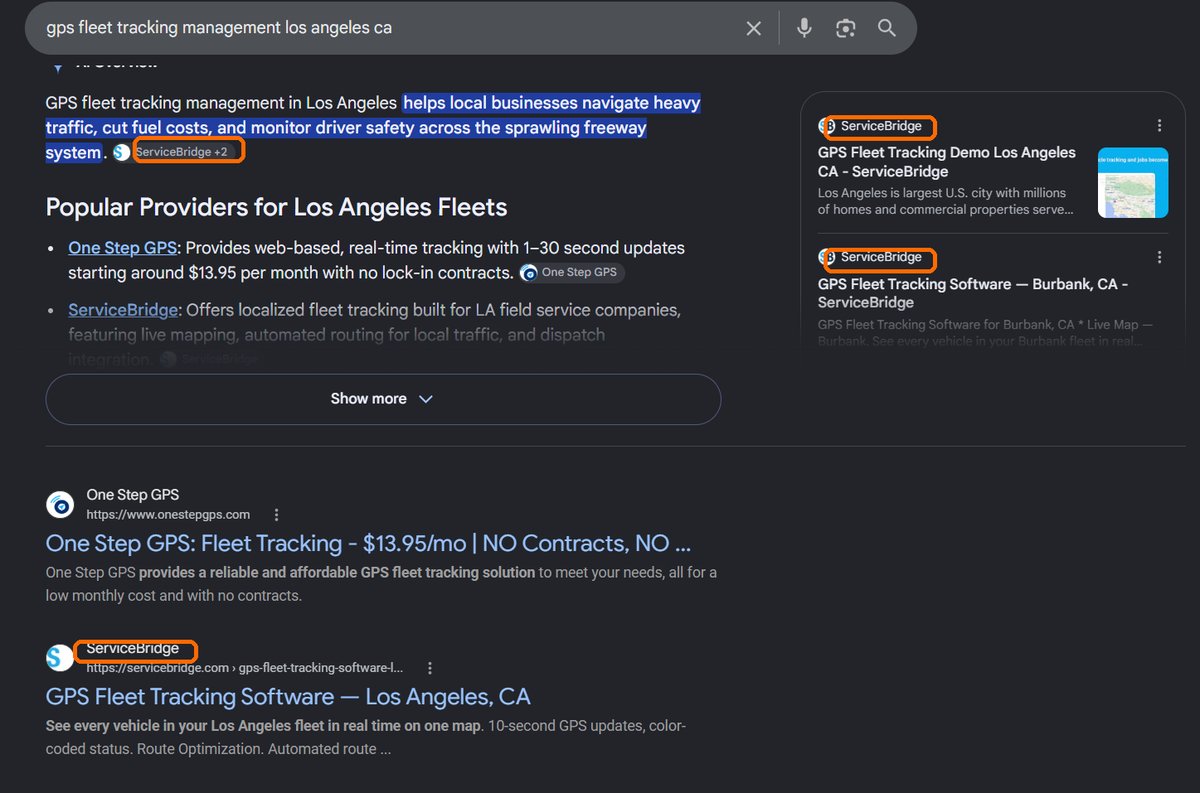This screenshot has width=1200, height=793.
Task: Click the https://www.onestepgps.com URL text
Action: [168, 515]
